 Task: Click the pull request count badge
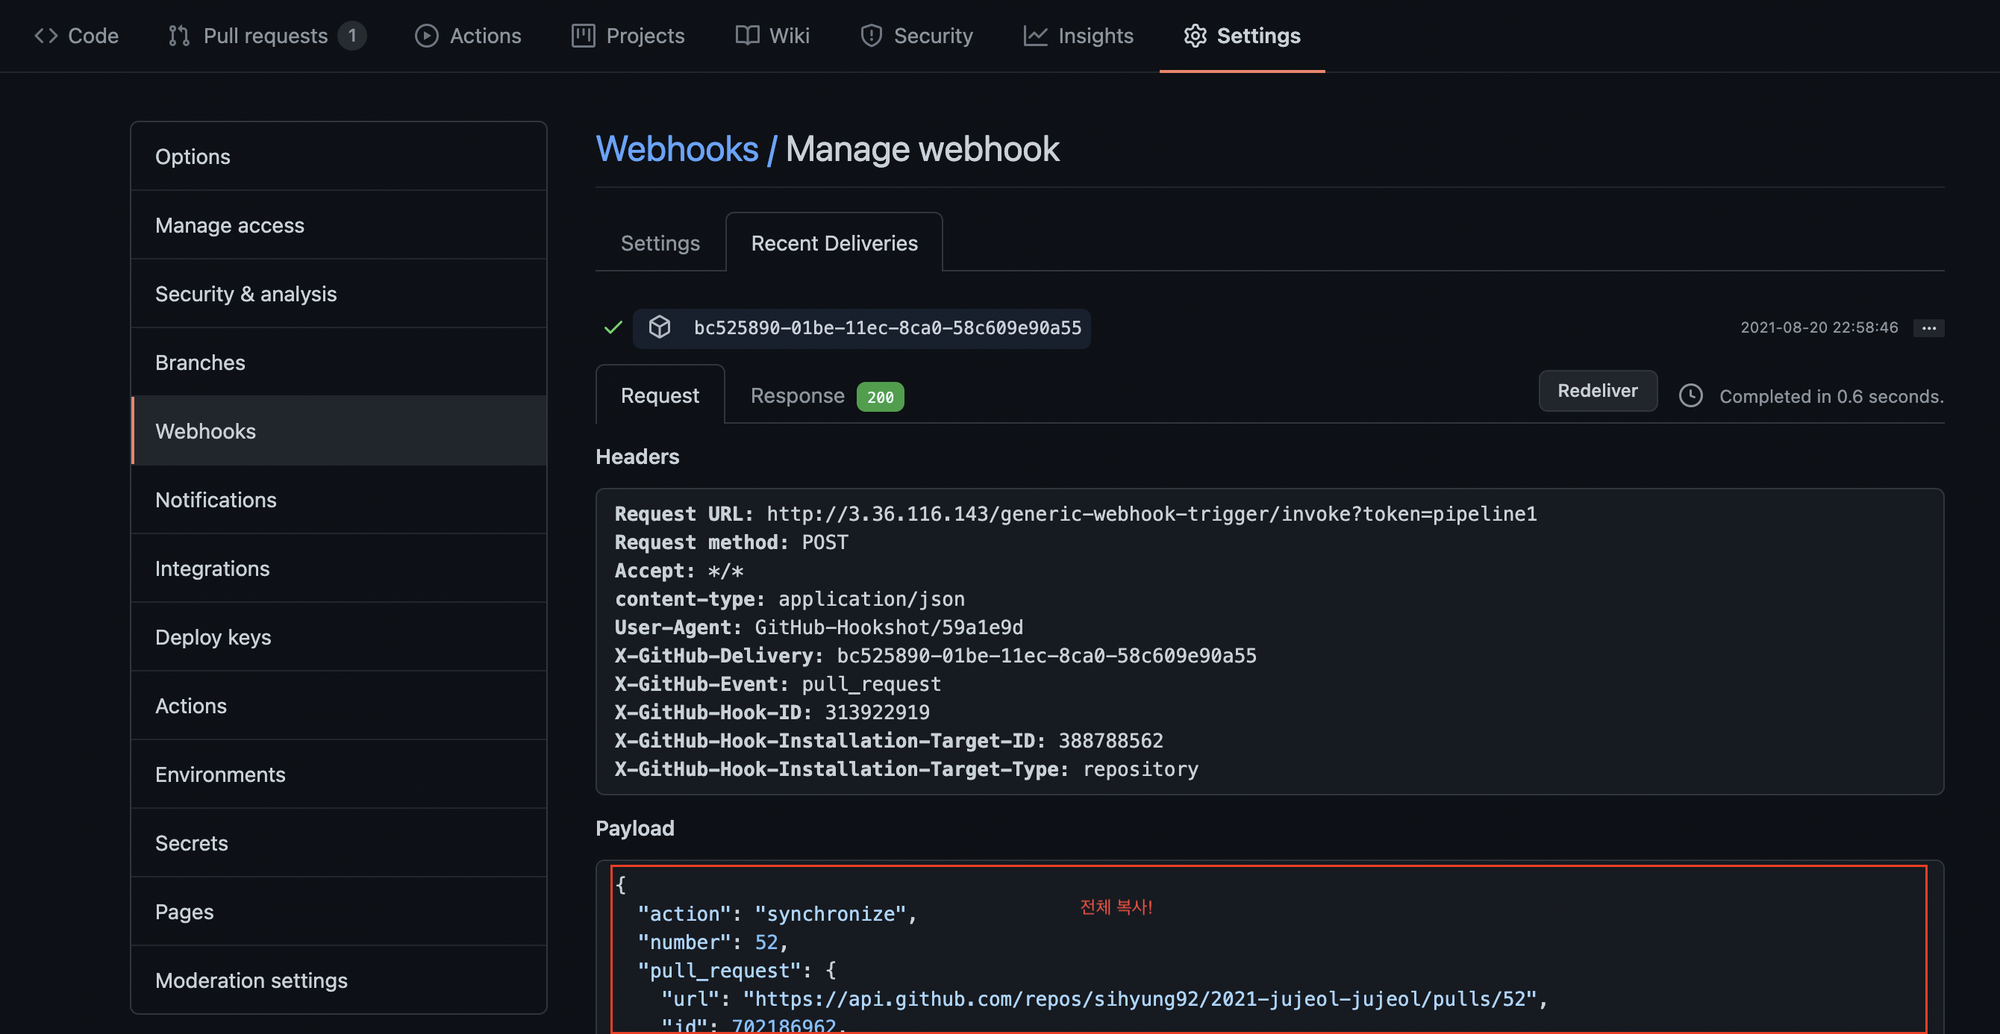(x=352, y=36)
